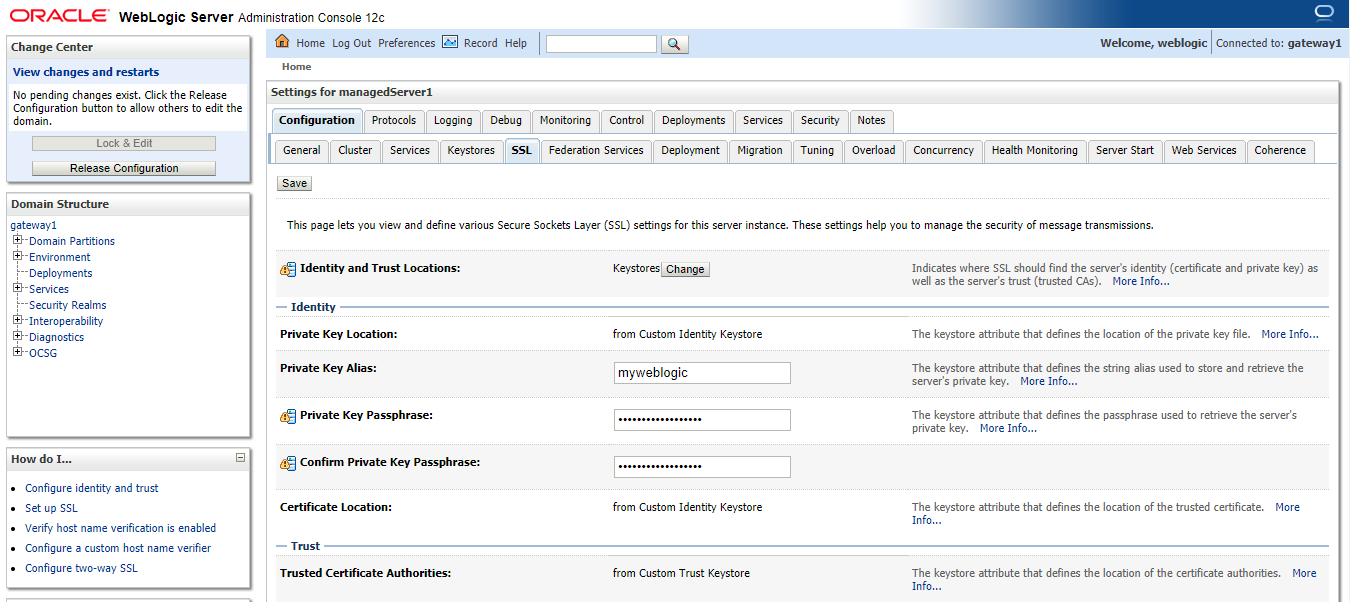Viewport: 1350px width, 602px height.
Task: Click in the console search box
Action: (601, 44)
